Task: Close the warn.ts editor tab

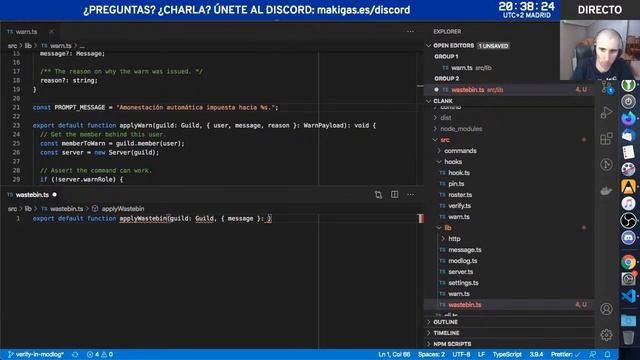Action: pyautogui.click(x=51, y=31)
